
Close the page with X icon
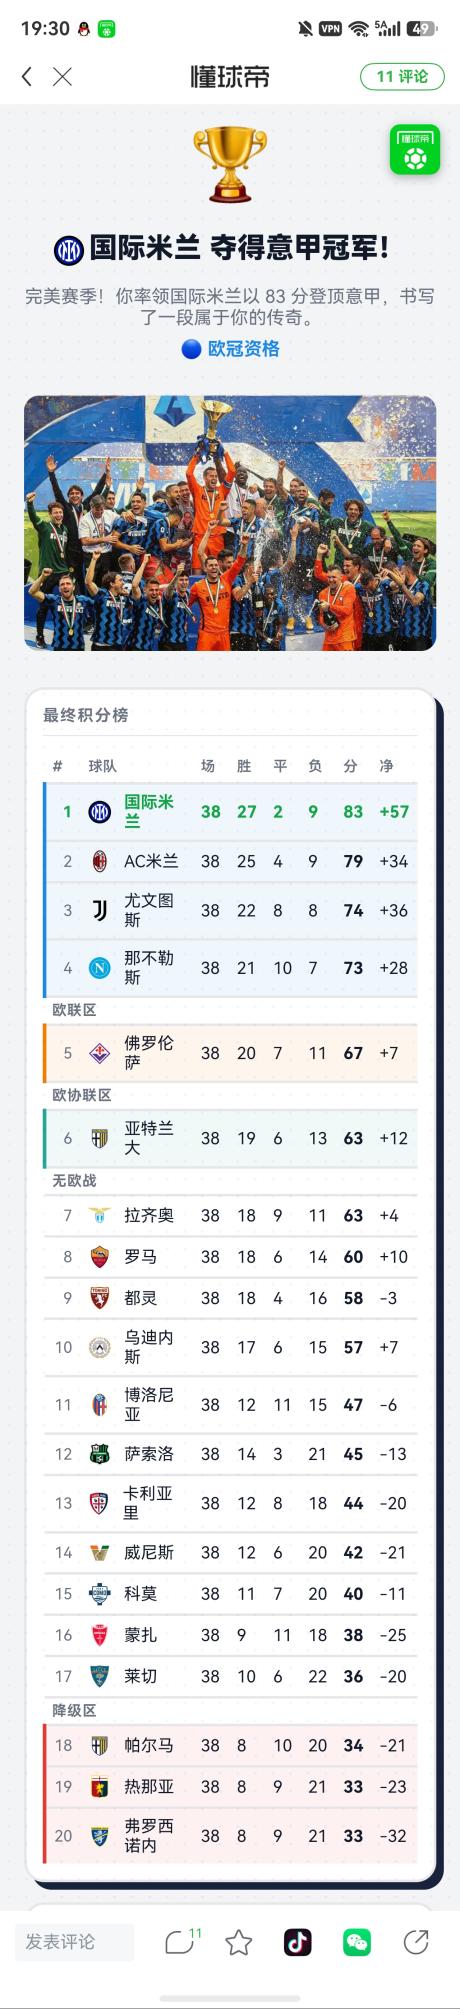62,76
